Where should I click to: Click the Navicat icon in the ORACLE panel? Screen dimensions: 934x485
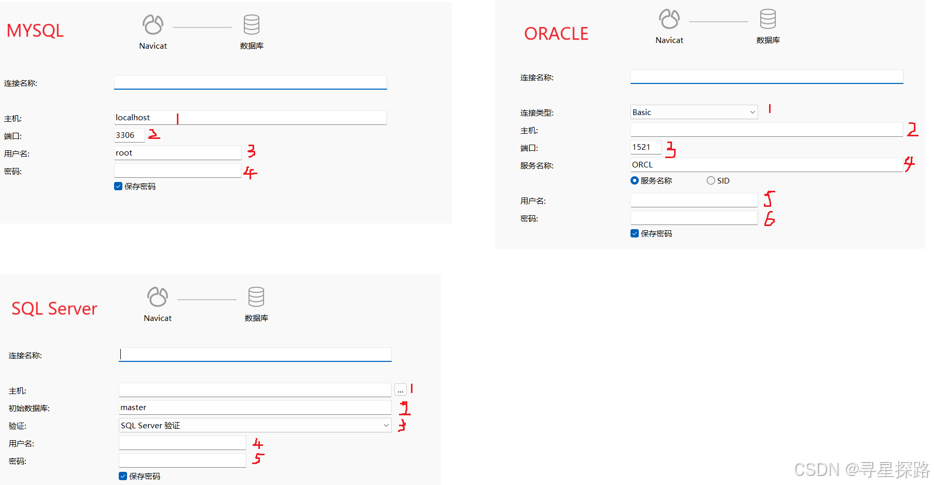(x=669, y=19)
